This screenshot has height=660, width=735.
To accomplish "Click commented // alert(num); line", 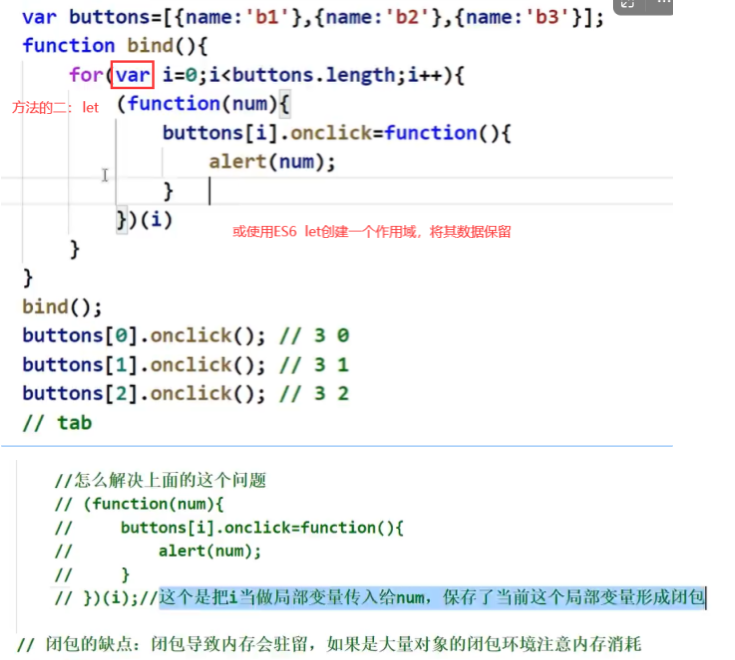I will [x=158, y=551].
